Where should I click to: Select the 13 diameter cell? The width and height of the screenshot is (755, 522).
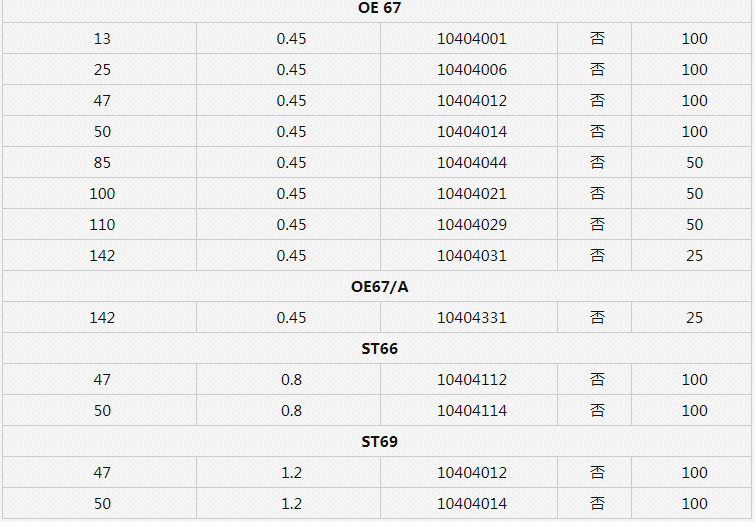coord(102,39)
